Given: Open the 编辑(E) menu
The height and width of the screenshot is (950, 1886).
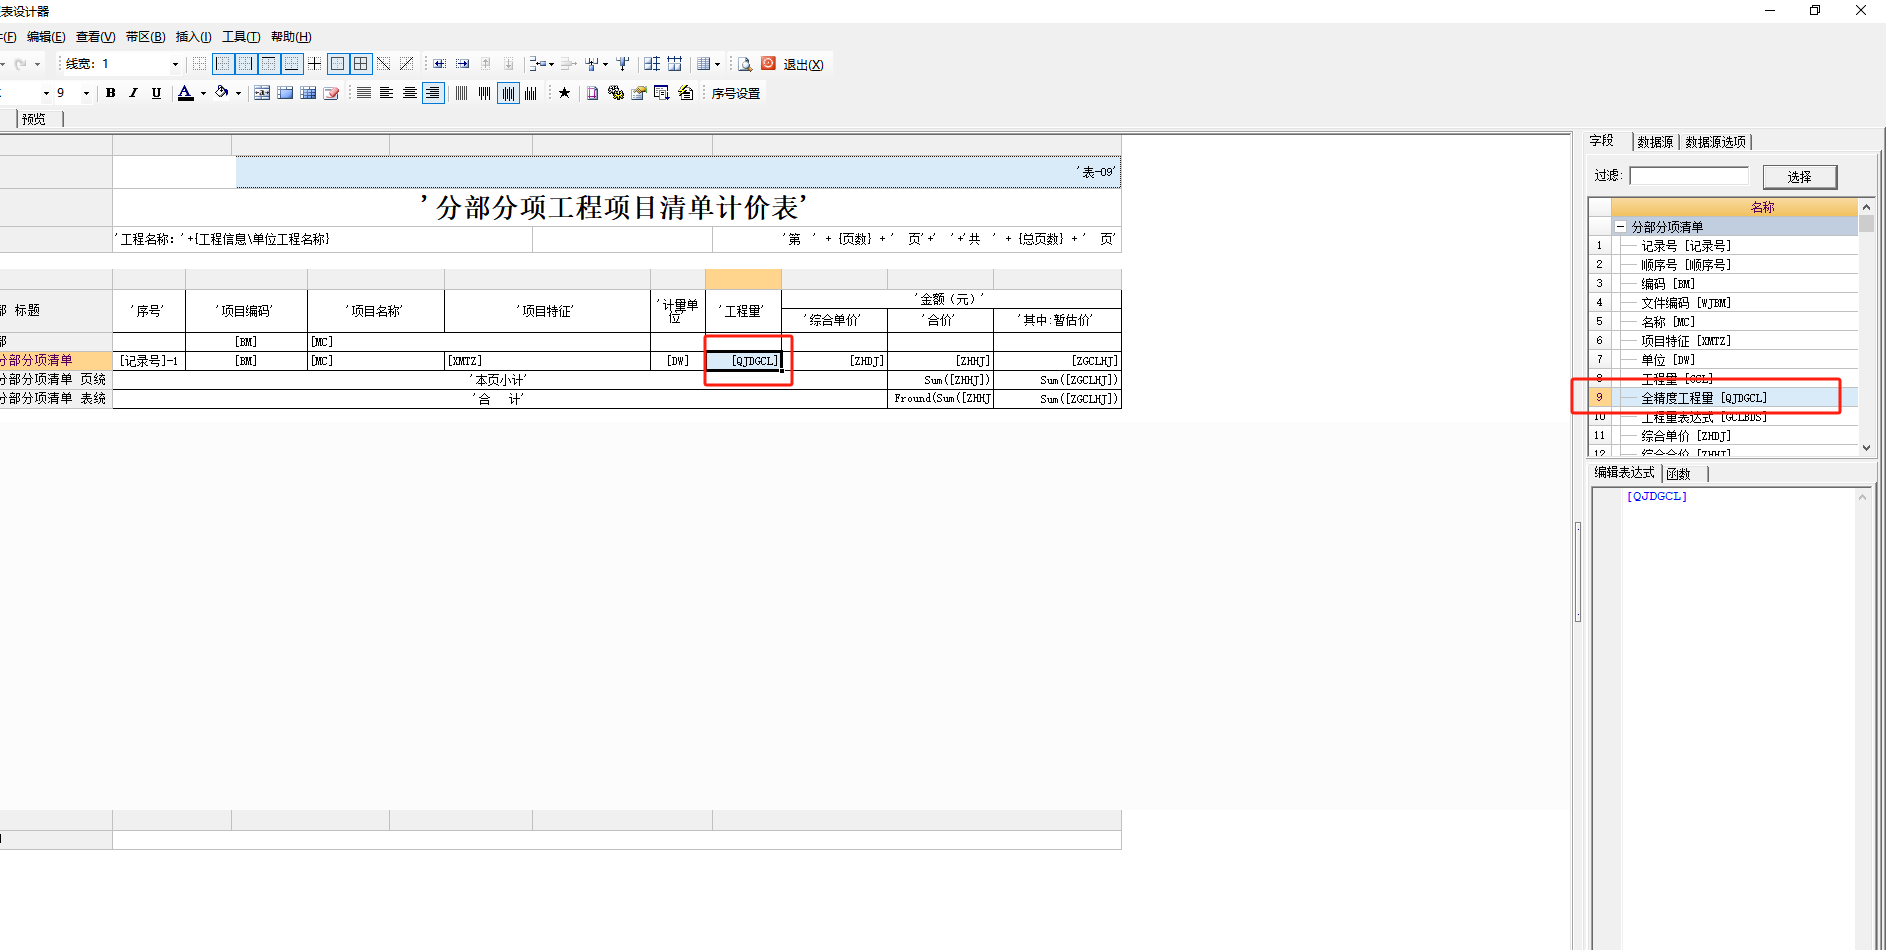Looking at the screenshot, I should click(x=46, y=37).
